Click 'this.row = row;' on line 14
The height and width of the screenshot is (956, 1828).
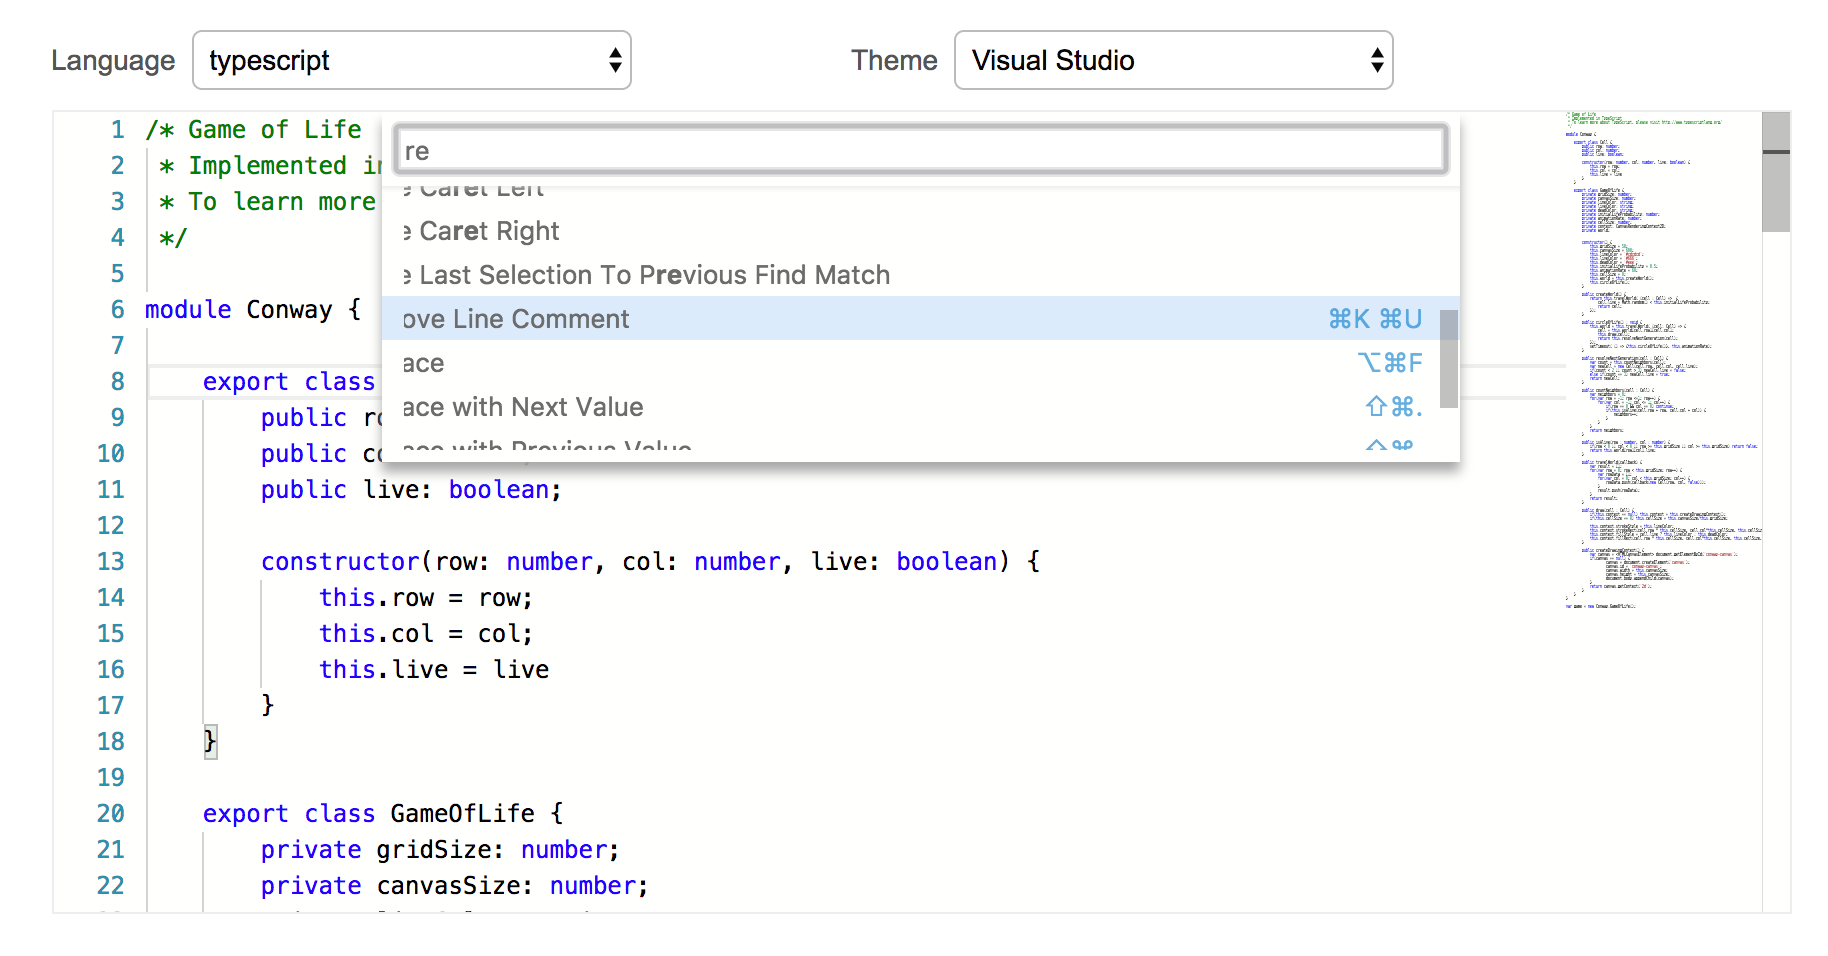[426, 598]
